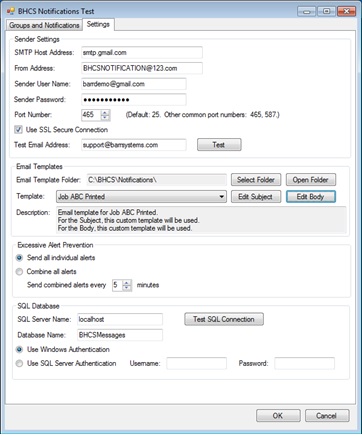The image size is (362, 436).
Task: Click the Sender User Name field
Action: [x=134, y=84]
